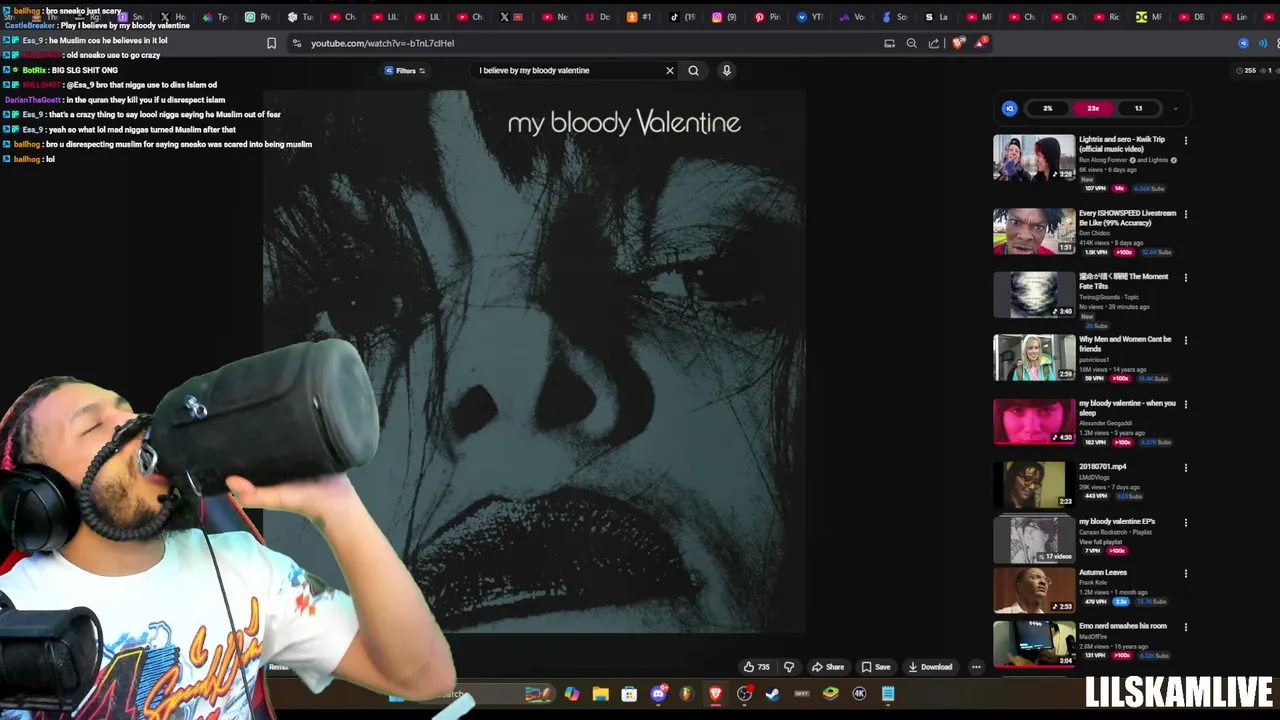
Task: Open options menu for 20180701.mp4 video
Action: [x=1186, y=467]
